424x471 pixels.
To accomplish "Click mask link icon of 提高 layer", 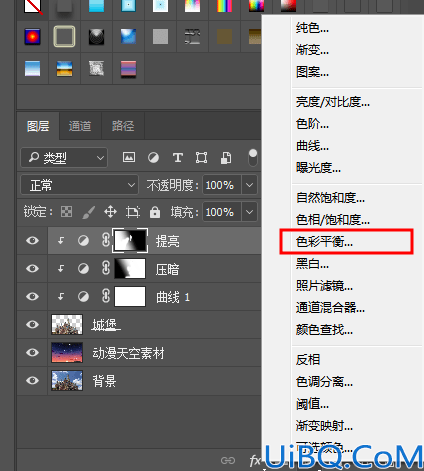I will (106, 240).
